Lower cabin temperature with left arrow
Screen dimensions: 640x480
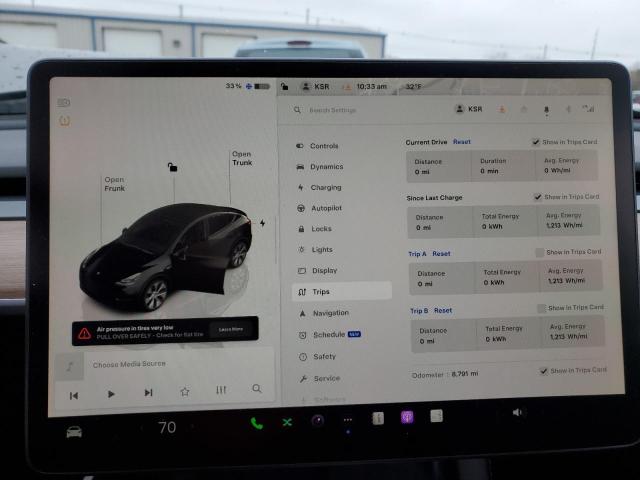tap(142, 428)
